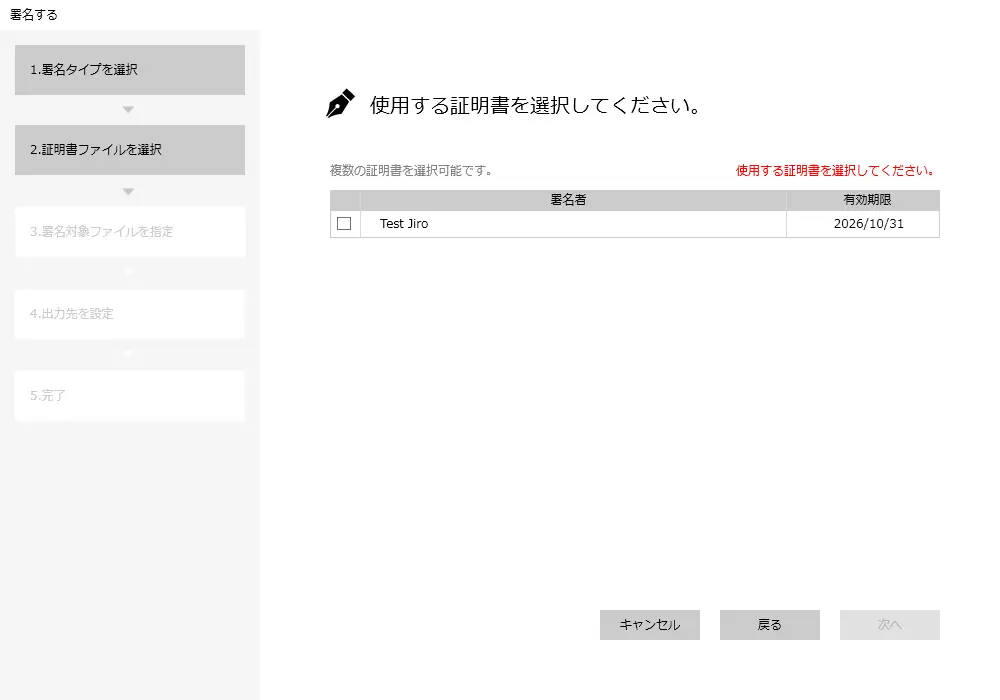Click the 署名する window title
Viewport: 1000px width, 700px height.
pyautogui.click(x=34, y=14)
